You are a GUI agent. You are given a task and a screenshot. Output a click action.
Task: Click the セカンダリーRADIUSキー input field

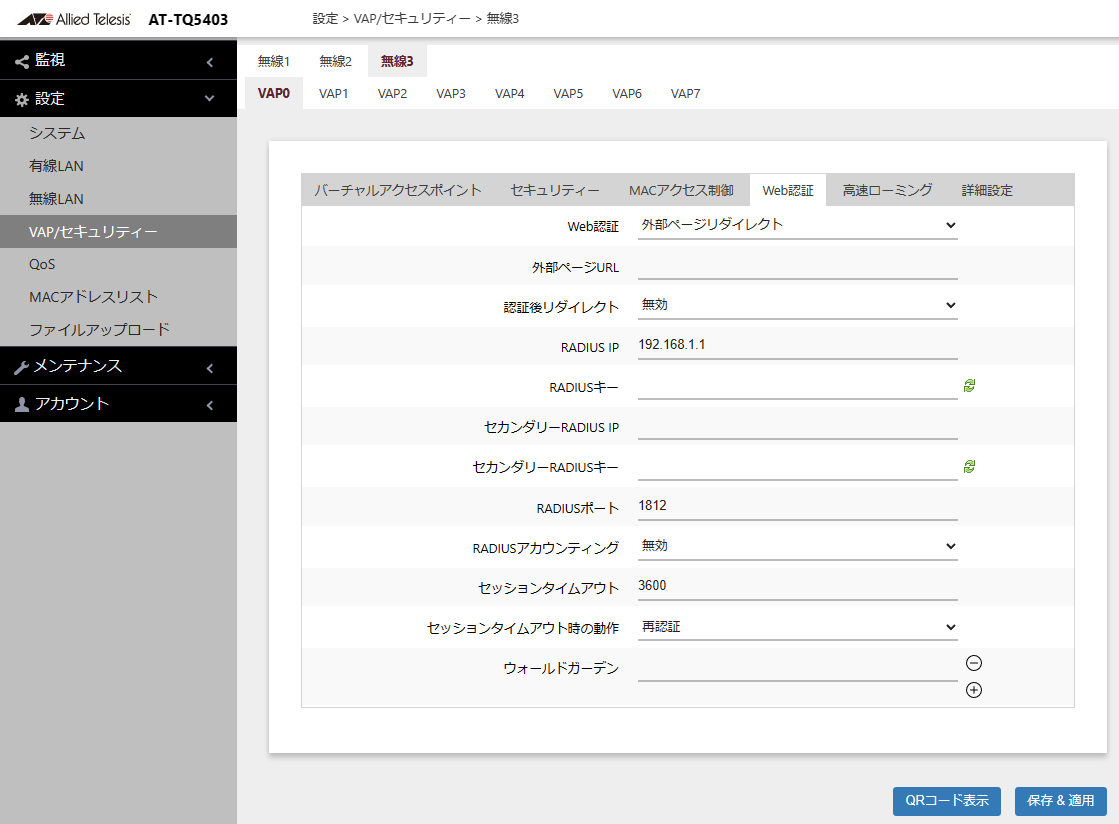click(797, 467)
